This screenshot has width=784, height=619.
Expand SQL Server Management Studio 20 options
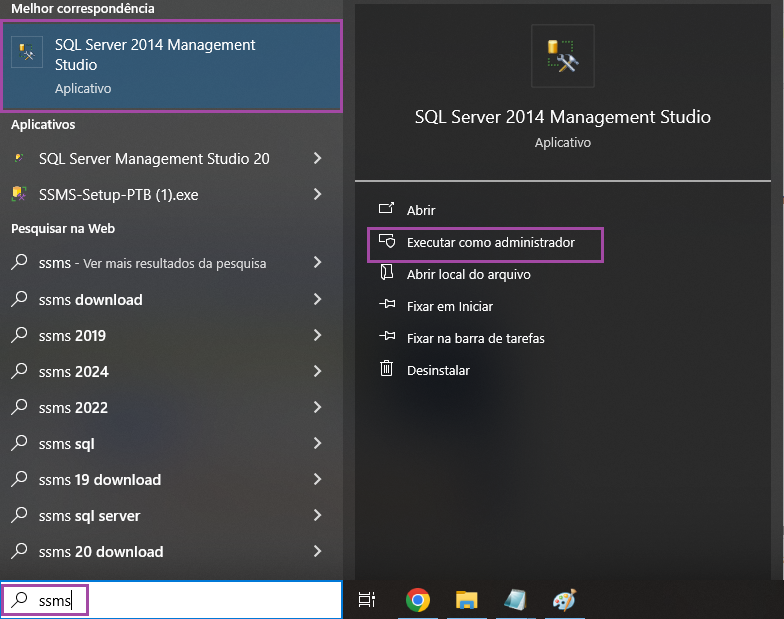[x=317, y=159]
